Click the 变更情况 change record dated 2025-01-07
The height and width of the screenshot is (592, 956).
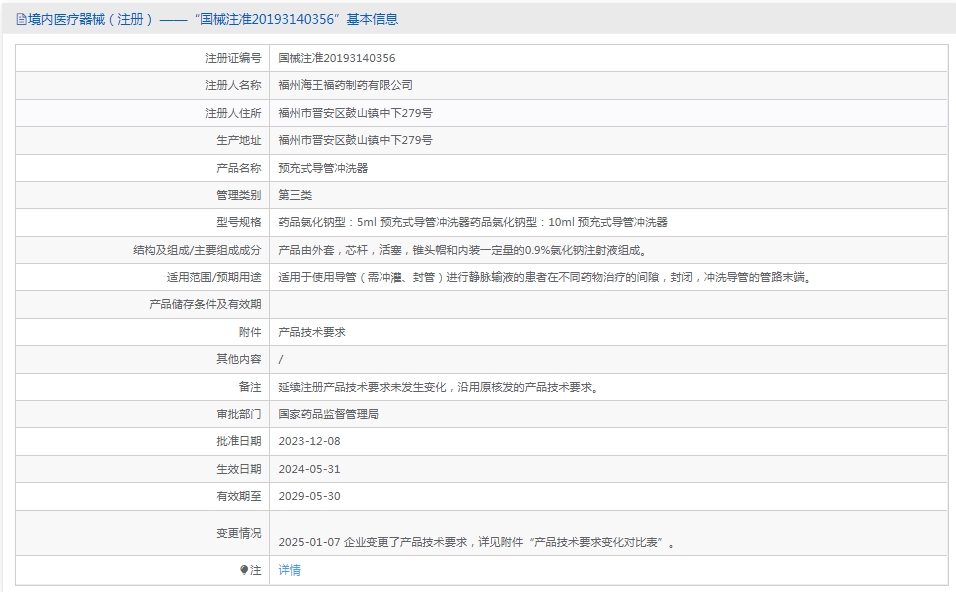477,542
